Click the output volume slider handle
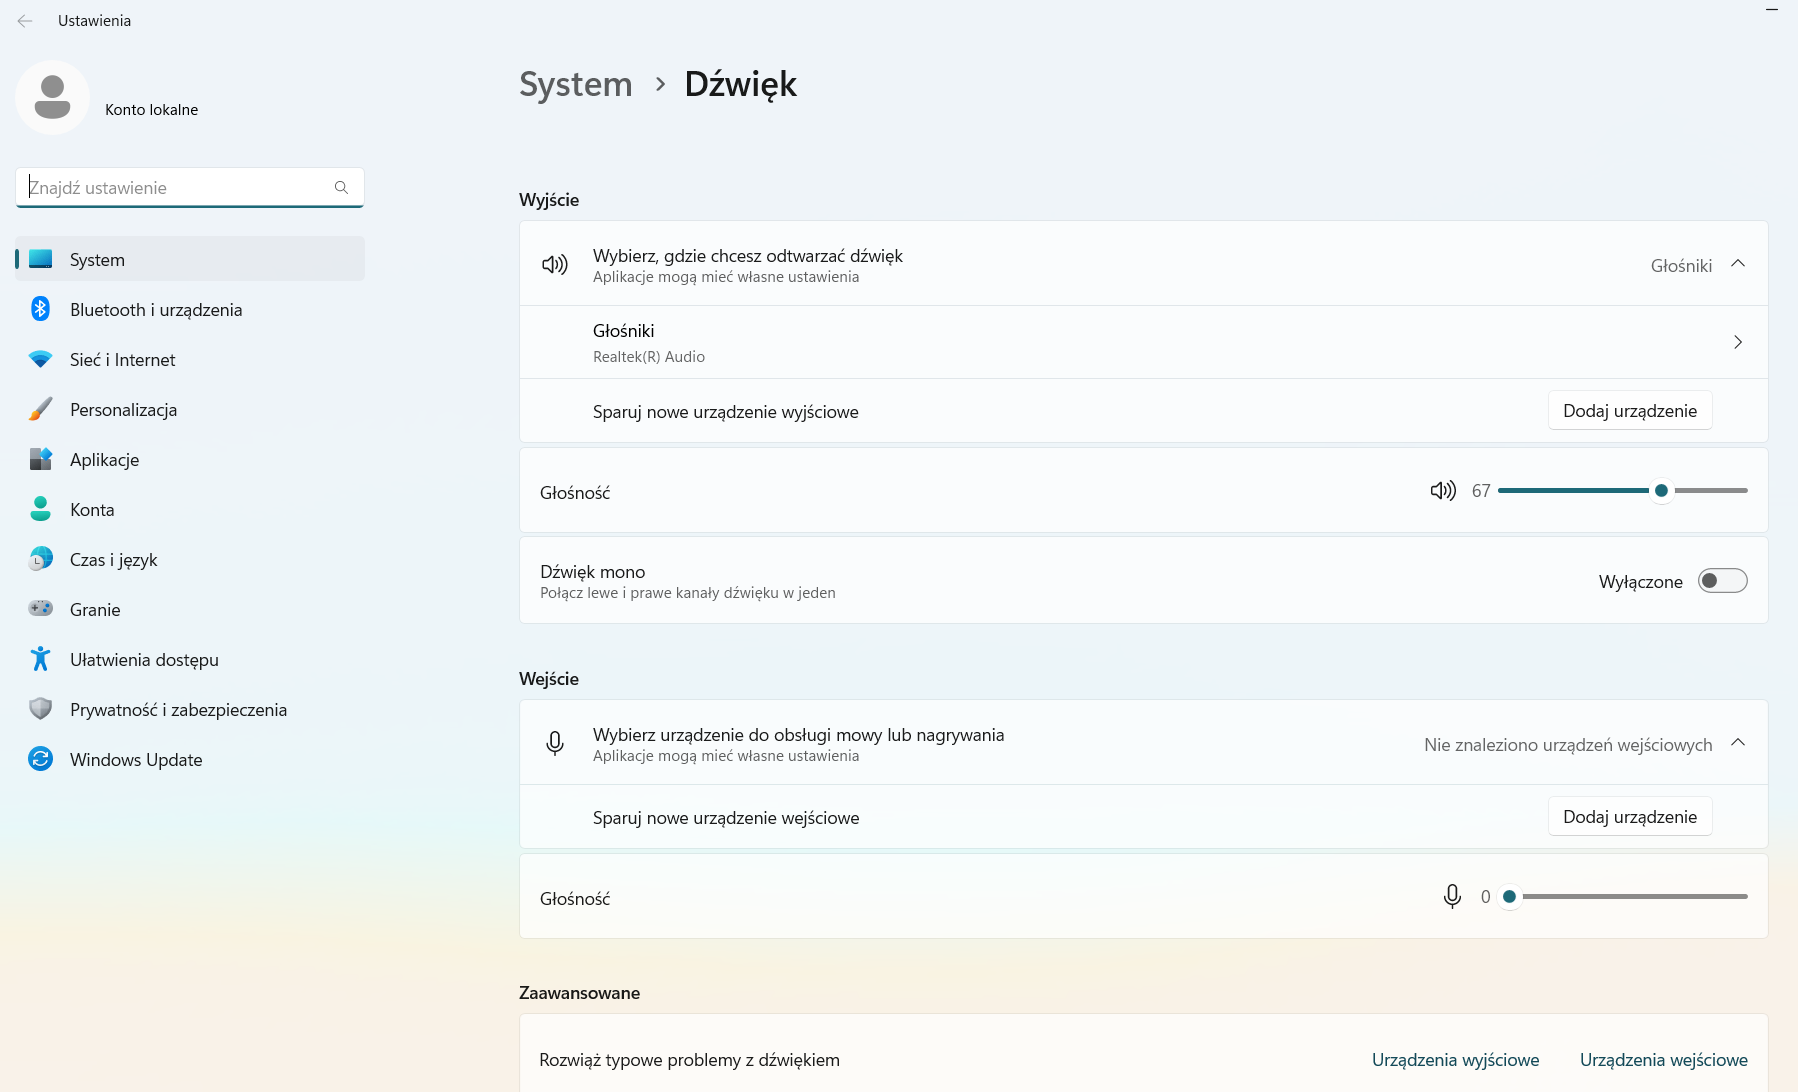 1661,491
